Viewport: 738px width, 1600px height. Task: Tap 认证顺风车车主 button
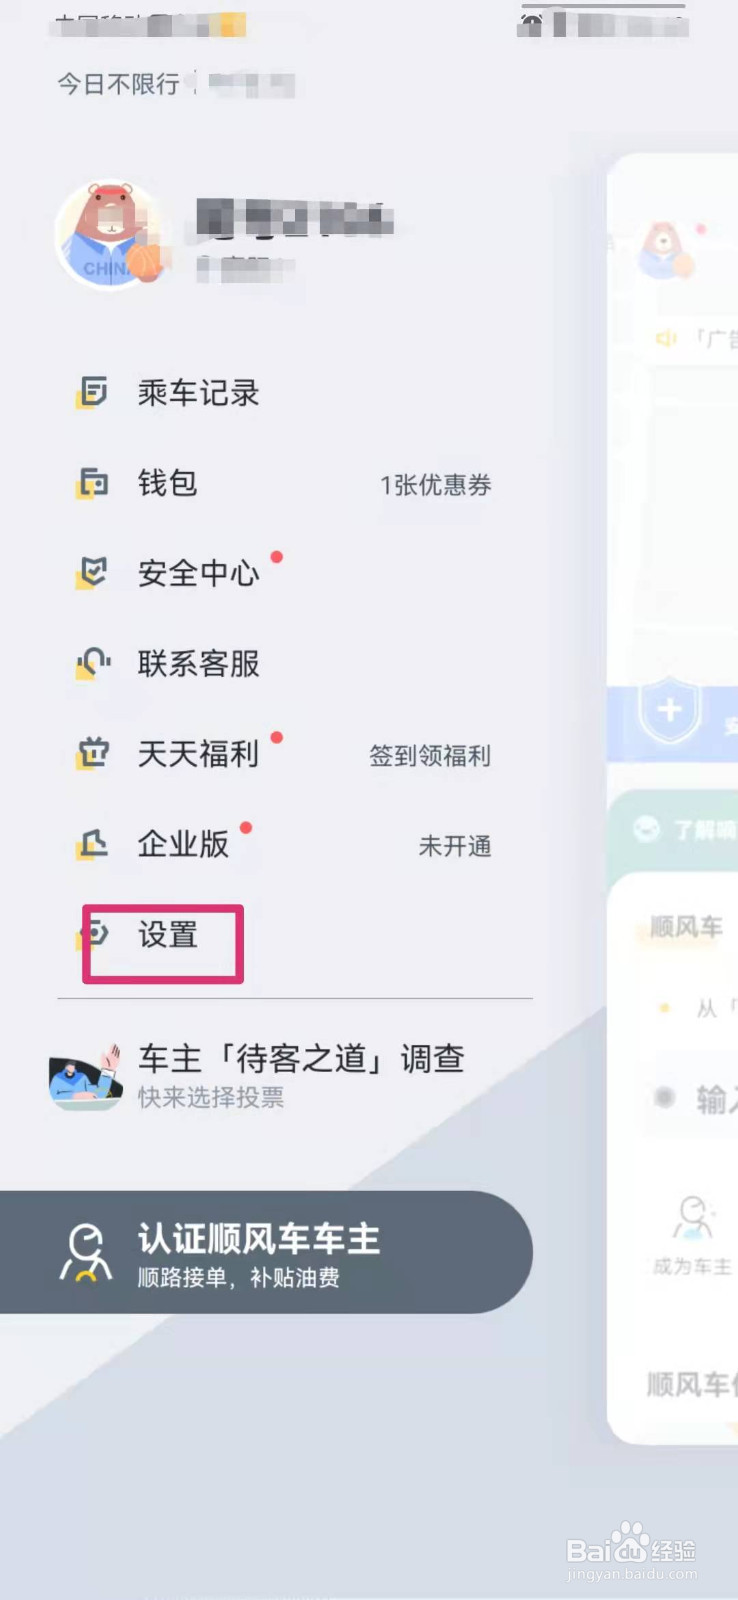pyautogui.click(x=266, y=1252)
